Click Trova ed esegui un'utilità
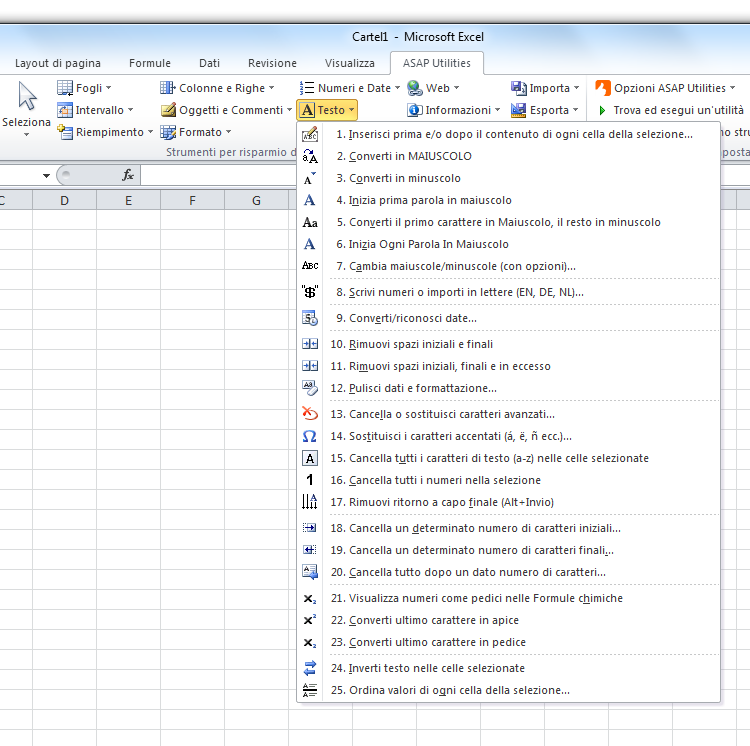This screenshot has height=746, width=750. tap(672, 110)
